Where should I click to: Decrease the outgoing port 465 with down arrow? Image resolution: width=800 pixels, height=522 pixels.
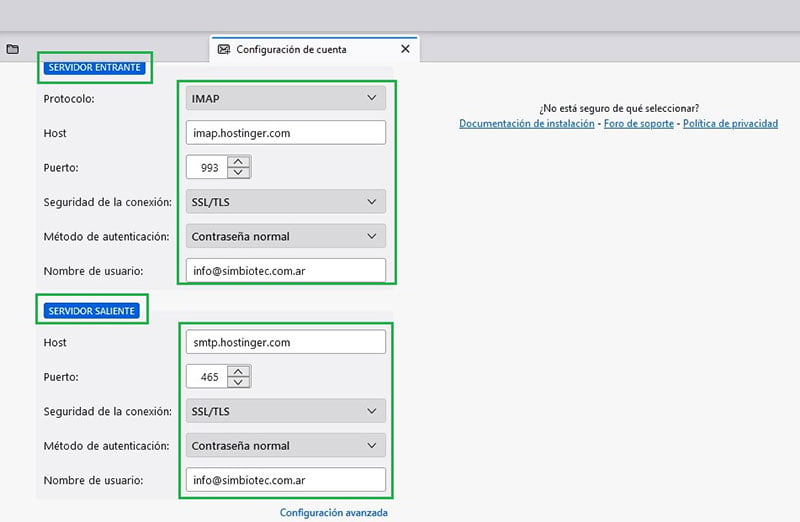pos(238,382)
